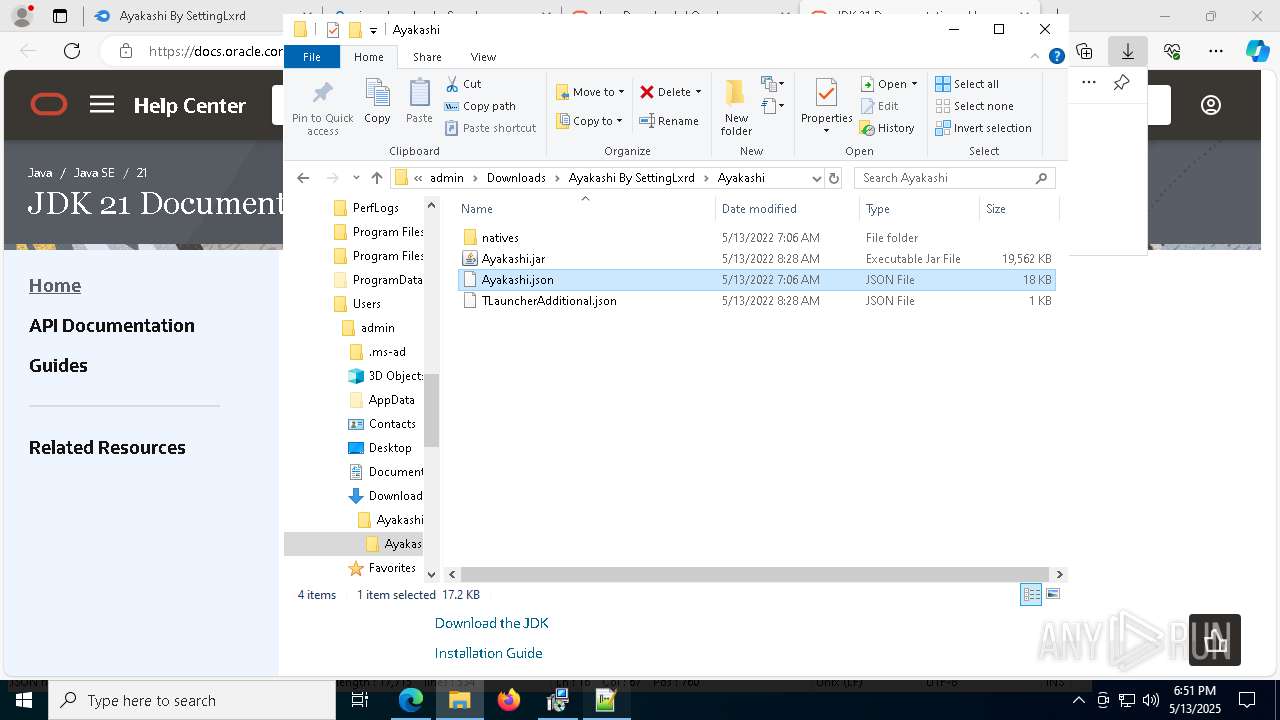
Task: Click Select none in the ribbon
Action: [x=974, y=106]
